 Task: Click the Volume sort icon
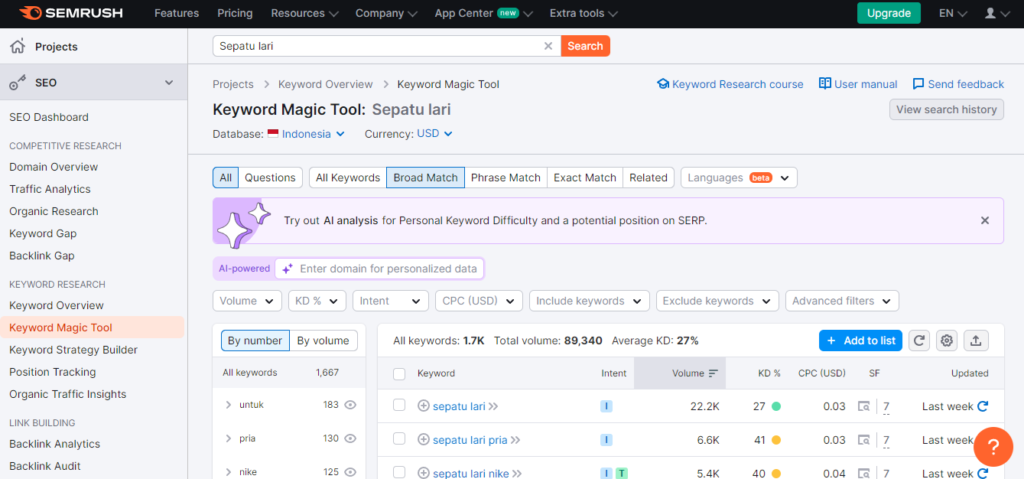pos(713,373)
